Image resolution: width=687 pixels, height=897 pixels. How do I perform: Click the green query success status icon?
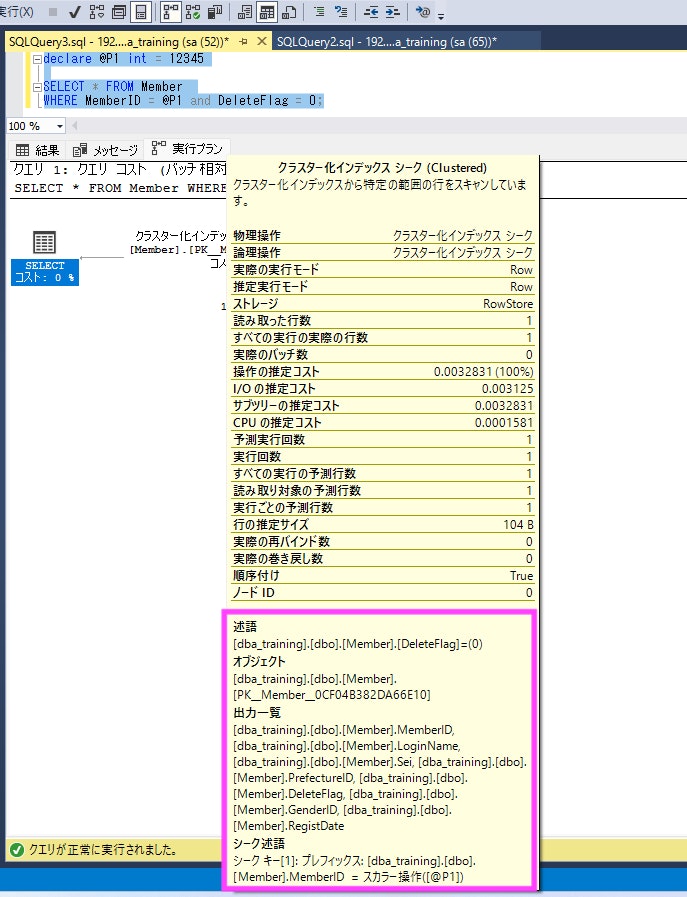17,850
